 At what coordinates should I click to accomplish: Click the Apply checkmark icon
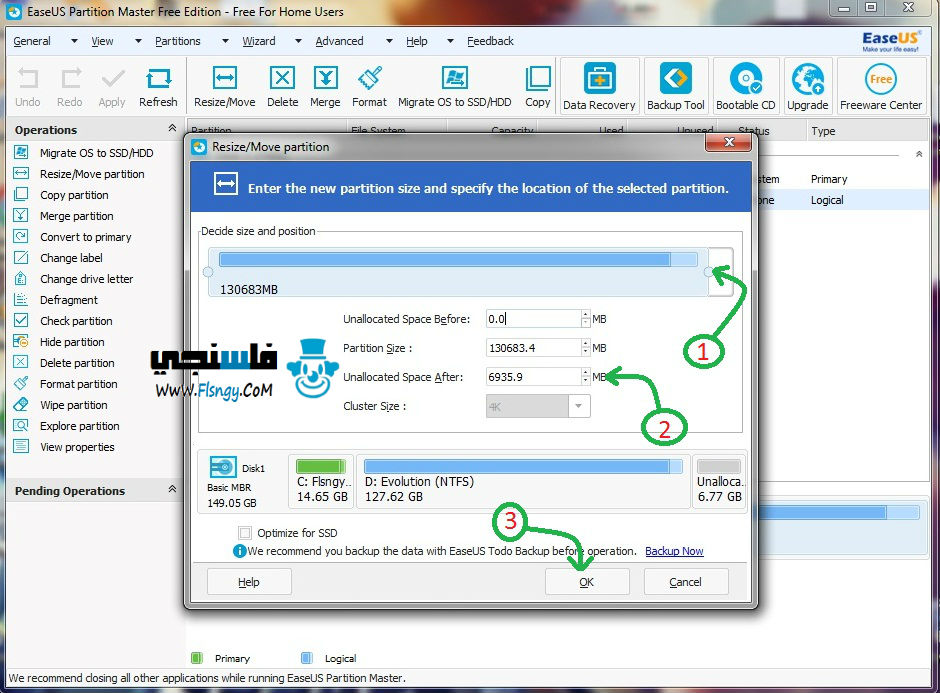pyautogui.click(x=113, y=79)
